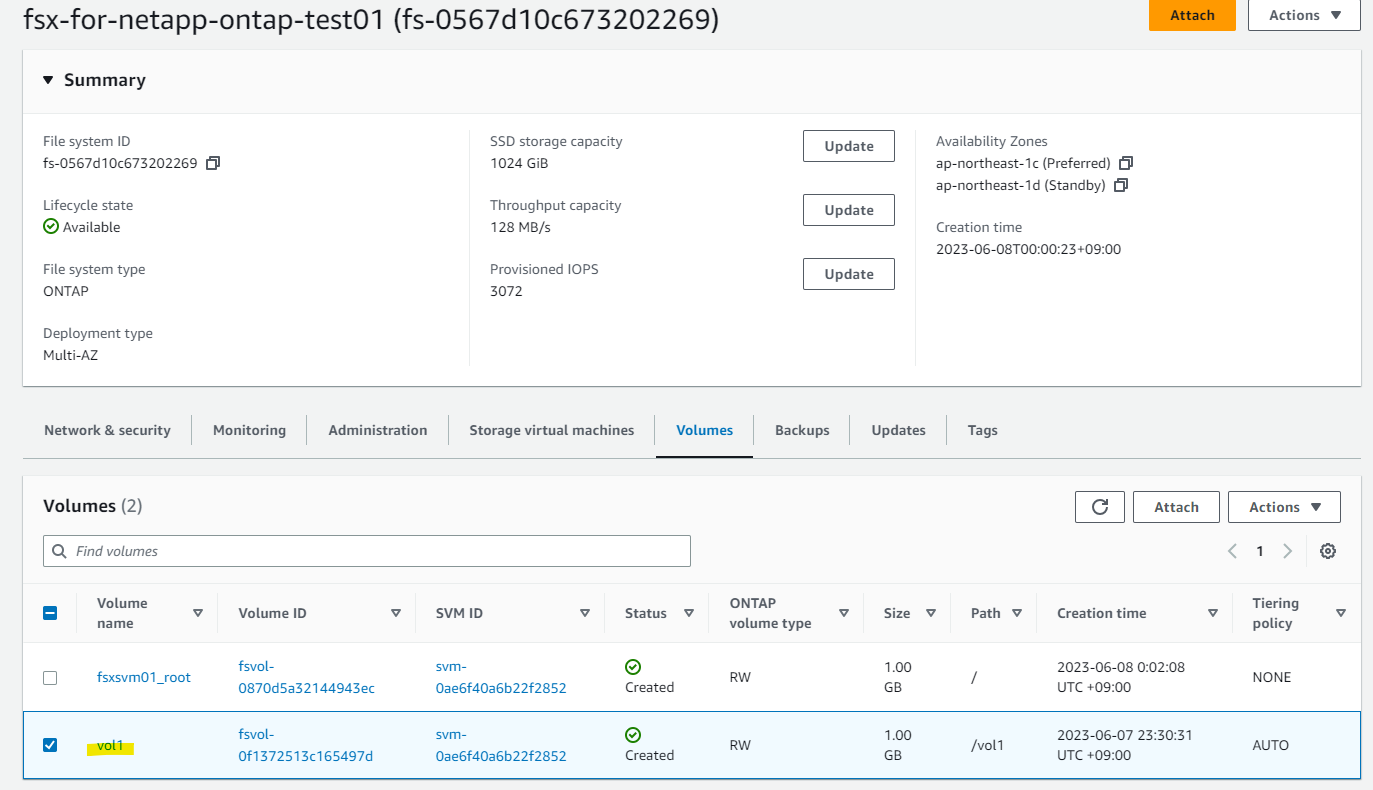Open the Volumes Actions dropdown
Screen dimensions: 1373x790
click(x=1284, y=507)
